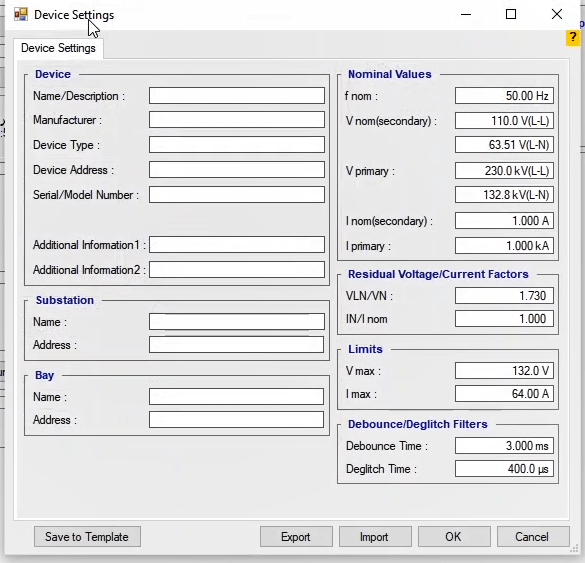Click the yellow help question mark icon
This screenshot has height=563, width=585.
573,38
